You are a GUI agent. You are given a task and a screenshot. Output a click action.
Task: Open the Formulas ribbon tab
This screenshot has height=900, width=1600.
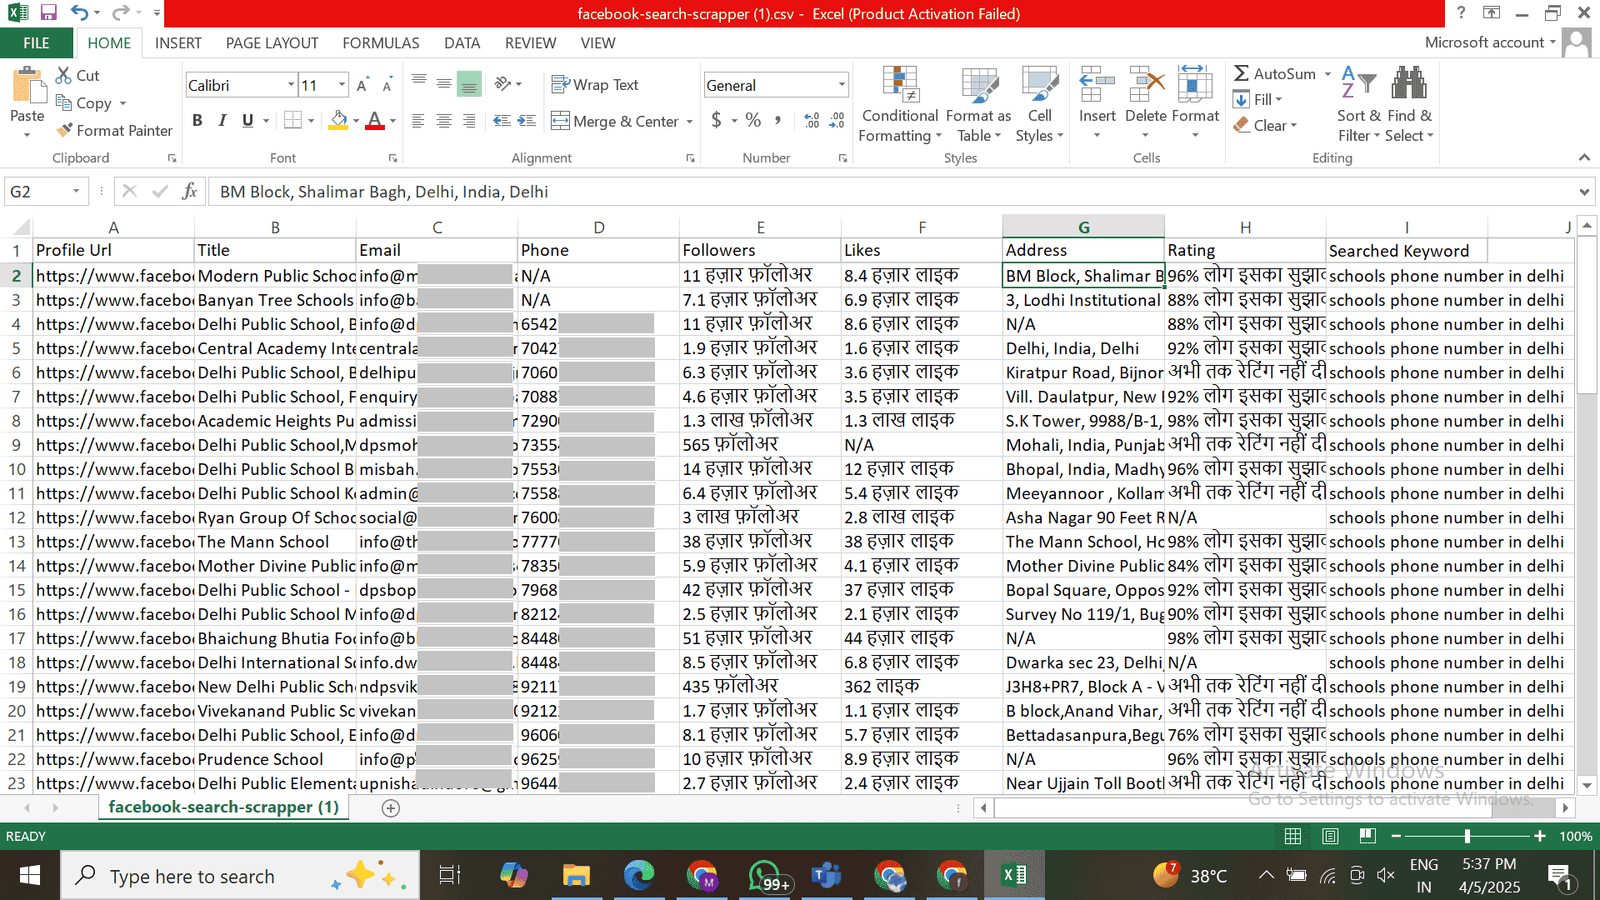click(380, 43)
